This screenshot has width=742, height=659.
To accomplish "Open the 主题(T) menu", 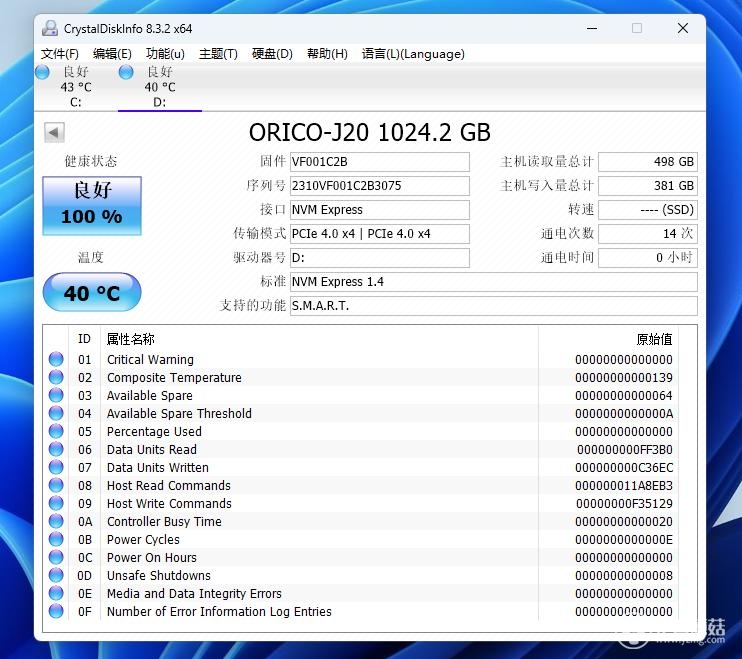I will (218, 54).
